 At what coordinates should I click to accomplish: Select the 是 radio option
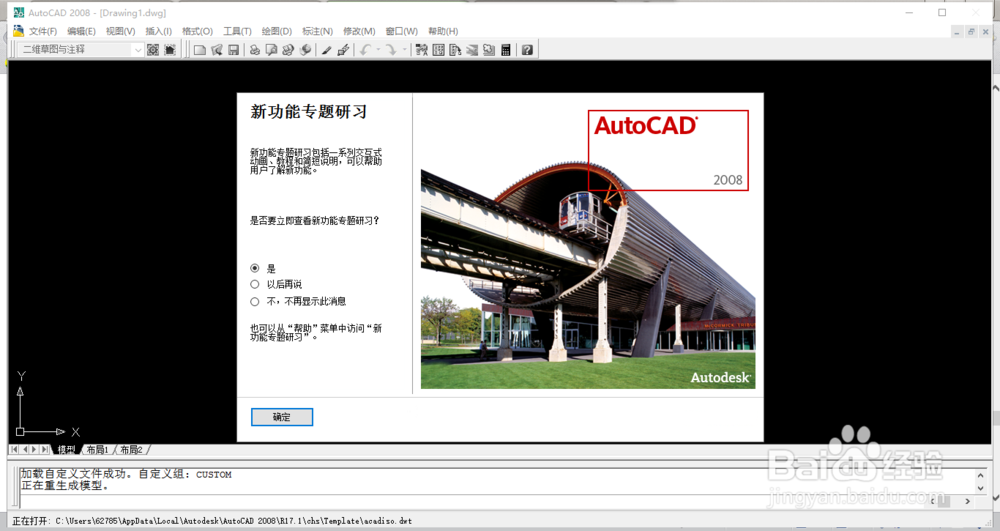(x=255, y=268)
